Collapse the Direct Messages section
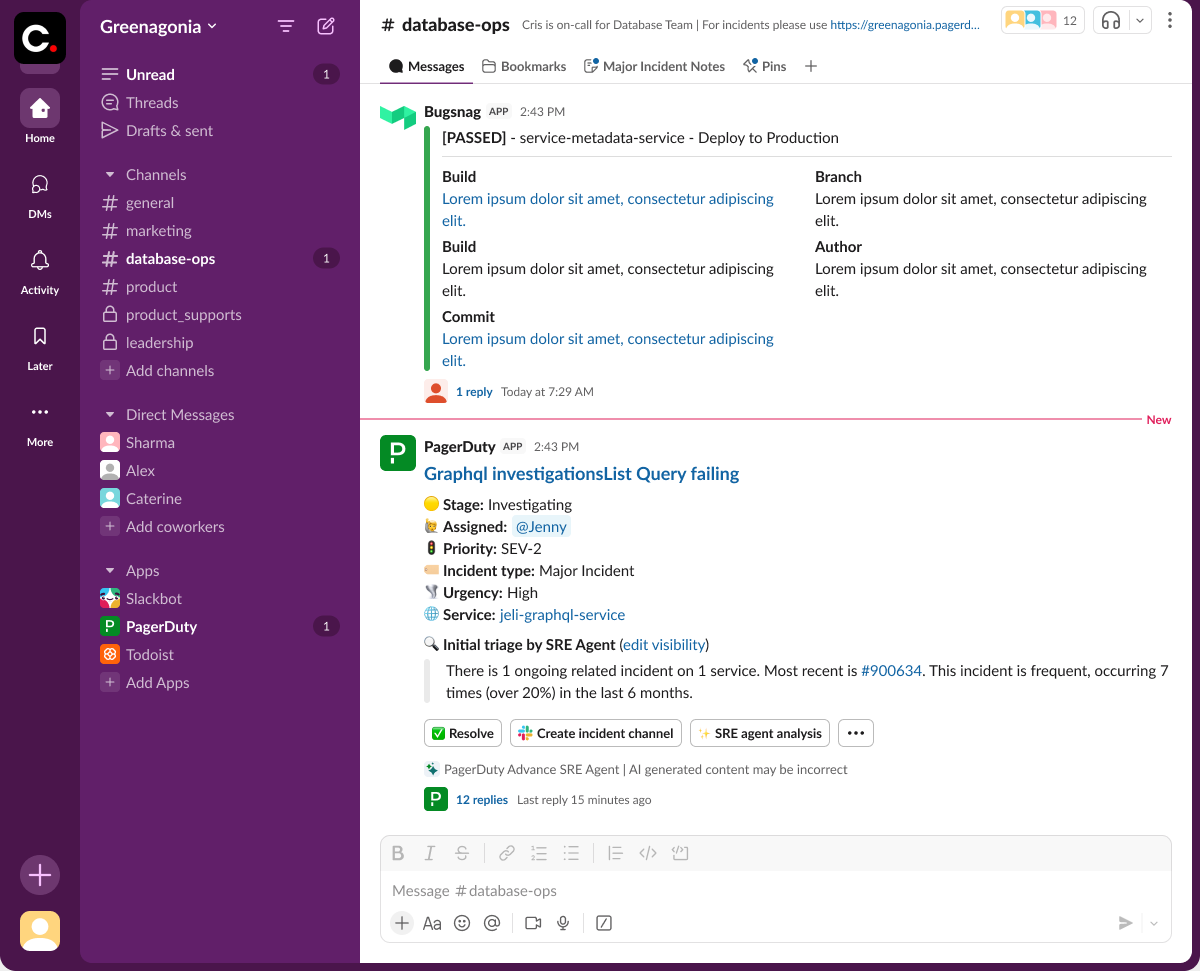The width and height of the screenshot is (1200, 971). (x=110, y=414)
